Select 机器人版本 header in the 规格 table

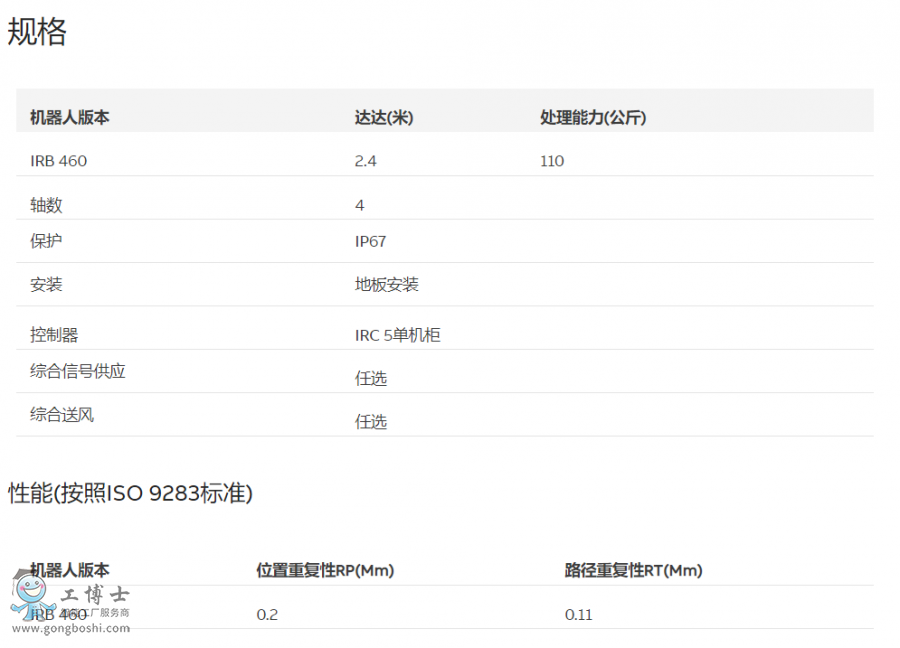69,118
